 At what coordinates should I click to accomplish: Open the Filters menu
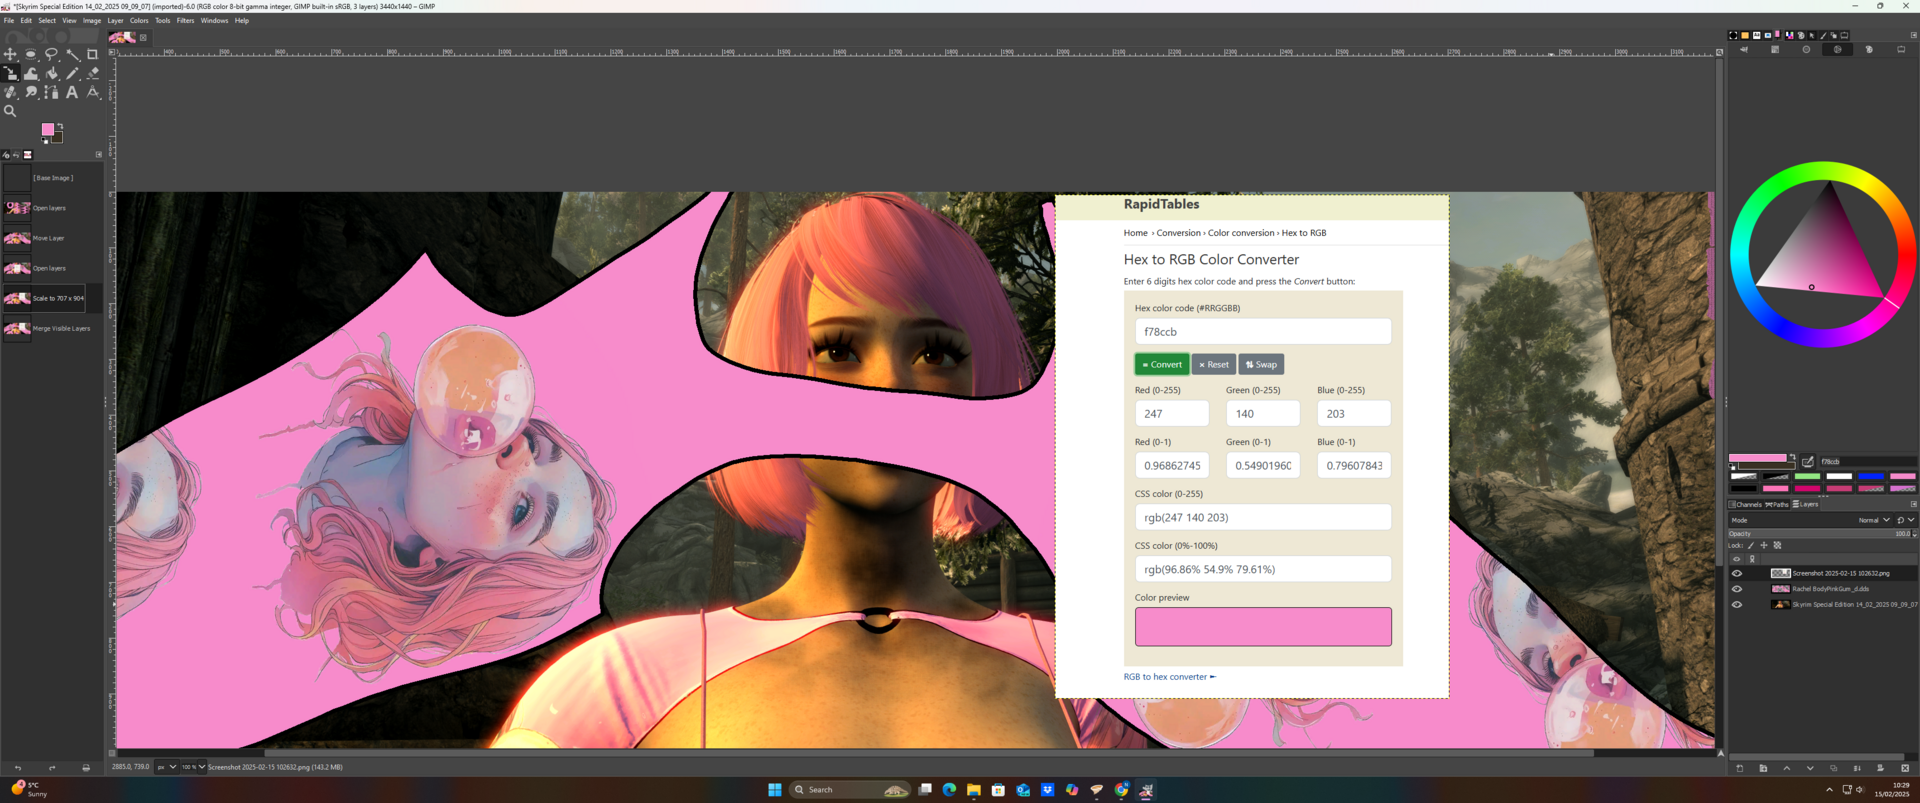(x=185, y=20)
